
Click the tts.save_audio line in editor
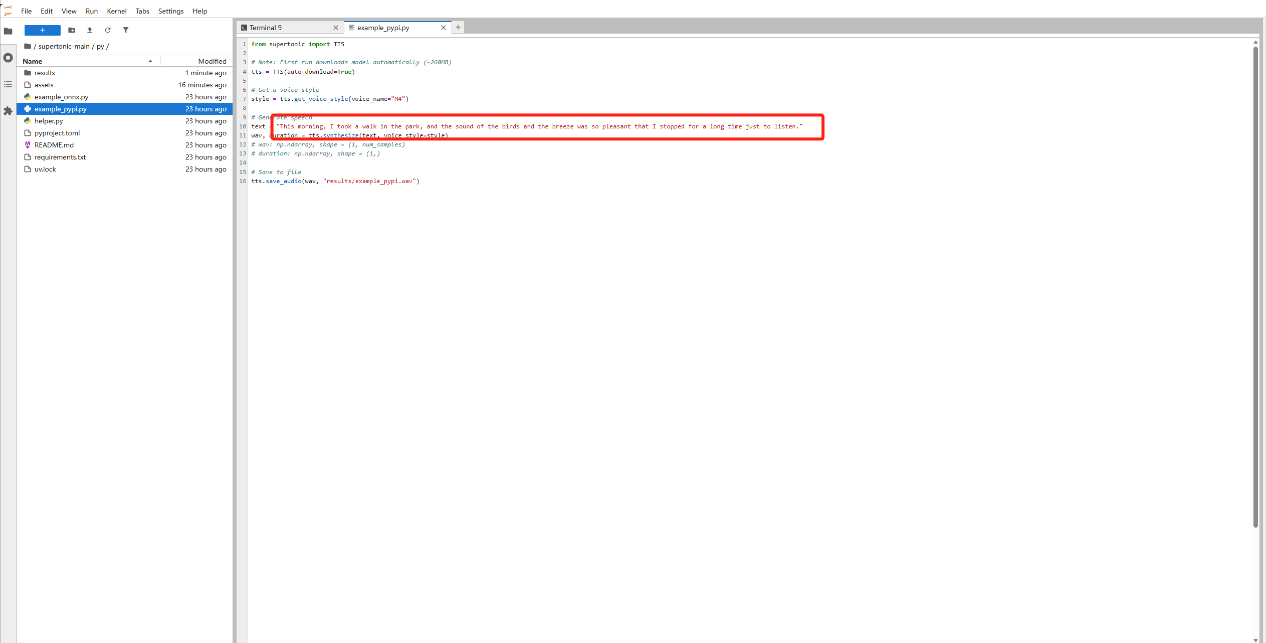point(335,181)
